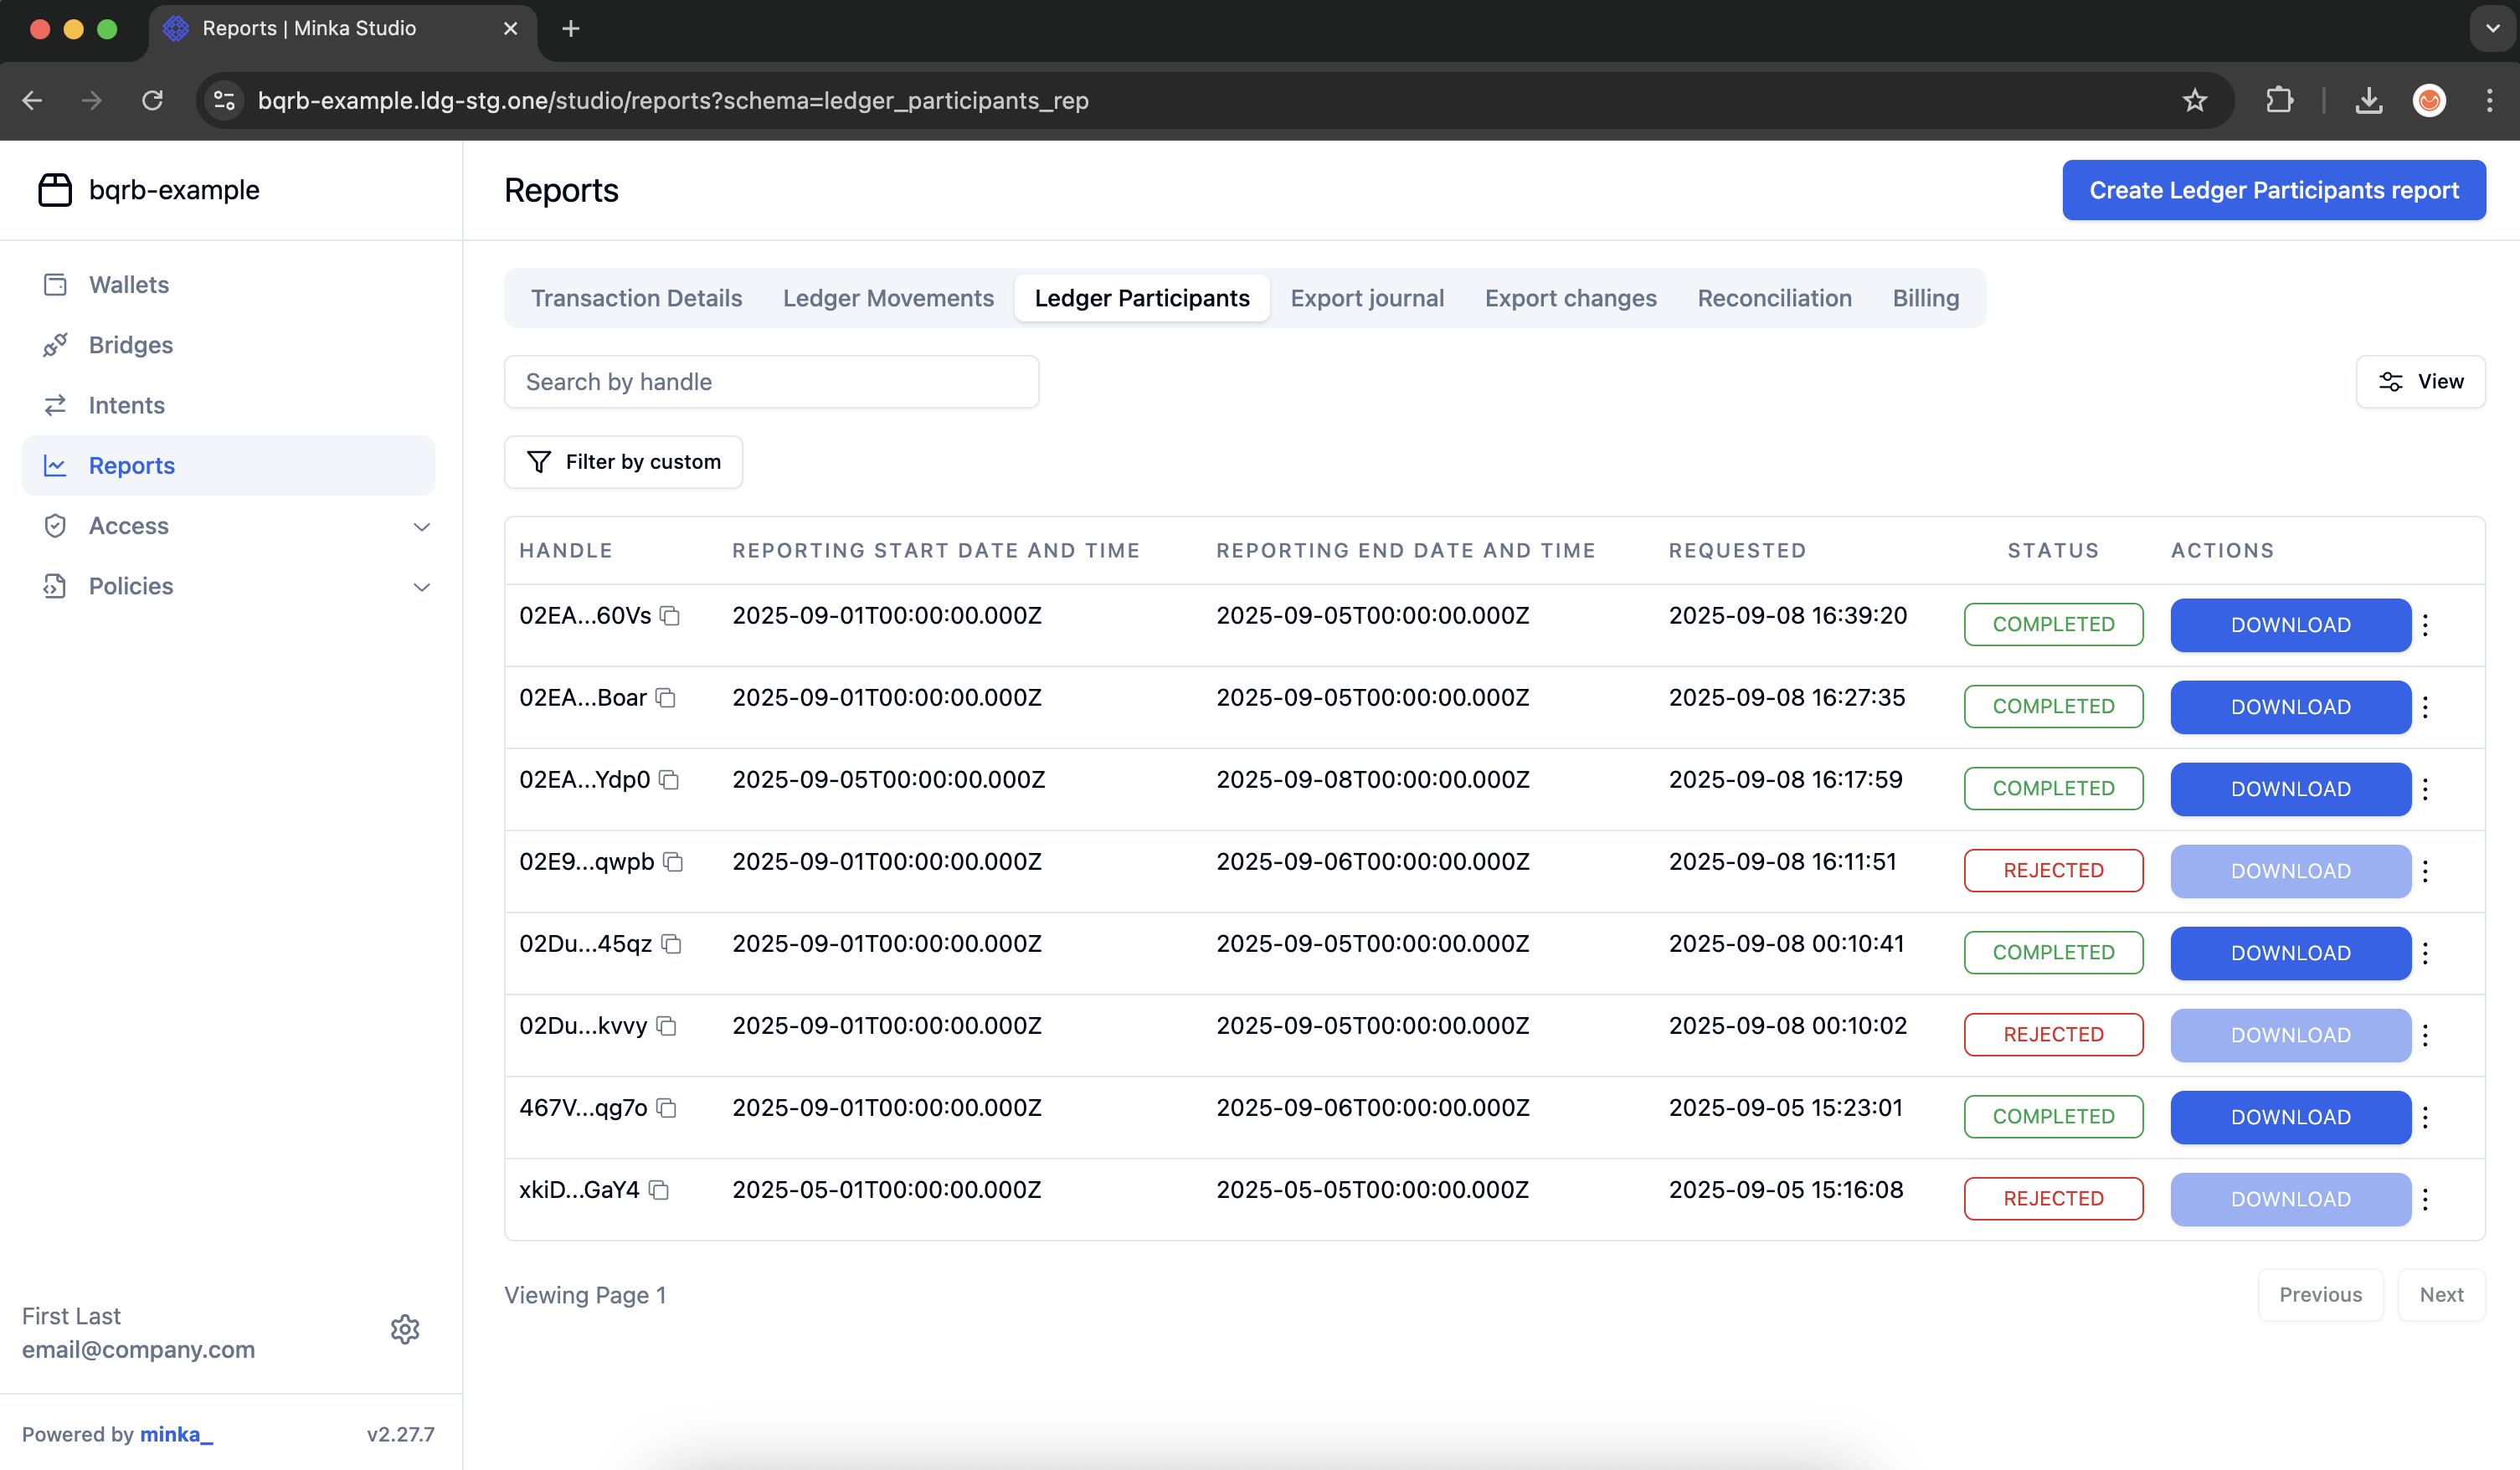Focus the Search by handle field
This screenshot has height=1470, width=2520.
(771, 382)
